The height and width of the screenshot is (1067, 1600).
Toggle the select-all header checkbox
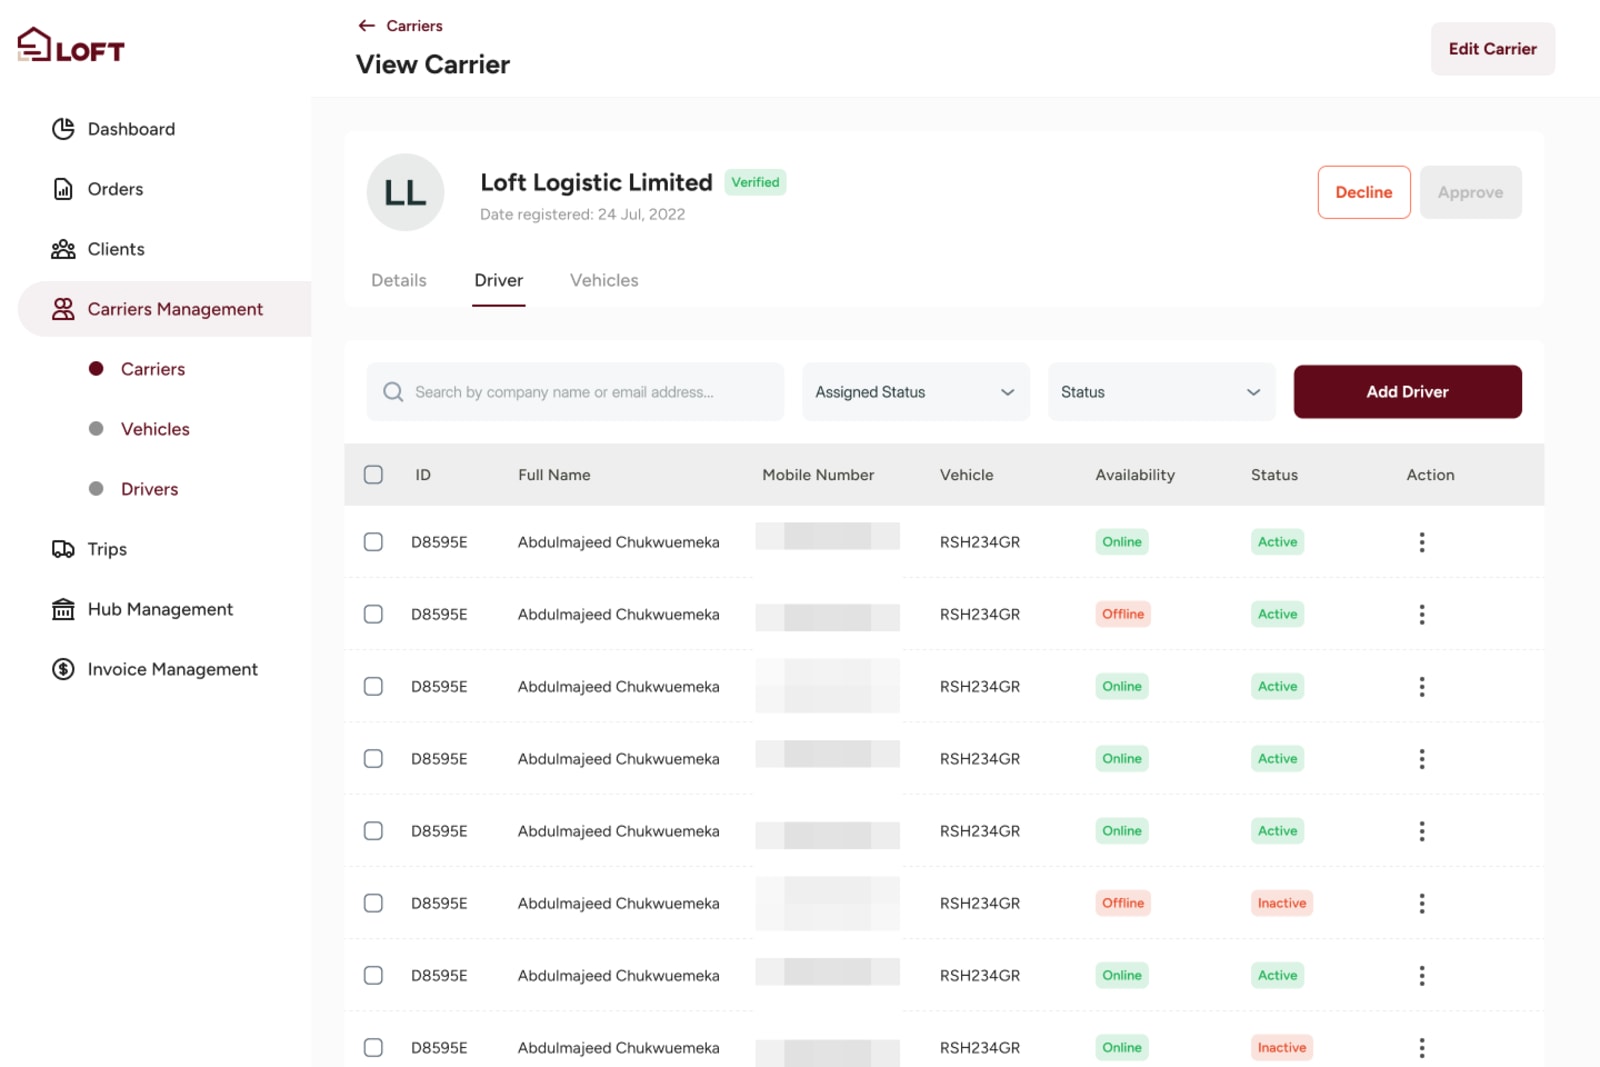tap(373, 475)
